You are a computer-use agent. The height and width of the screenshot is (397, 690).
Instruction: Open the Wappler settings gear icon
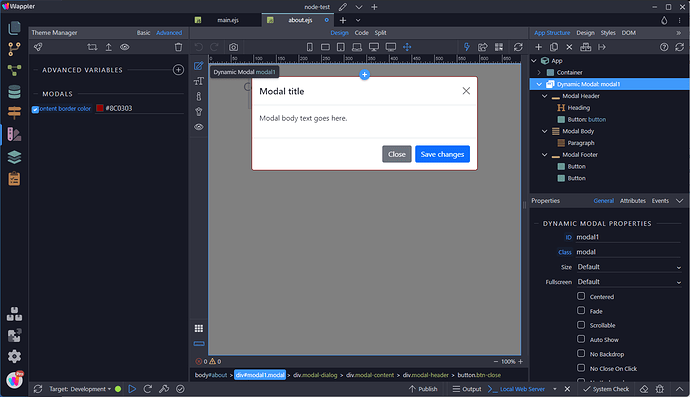(x=14, y=356)
